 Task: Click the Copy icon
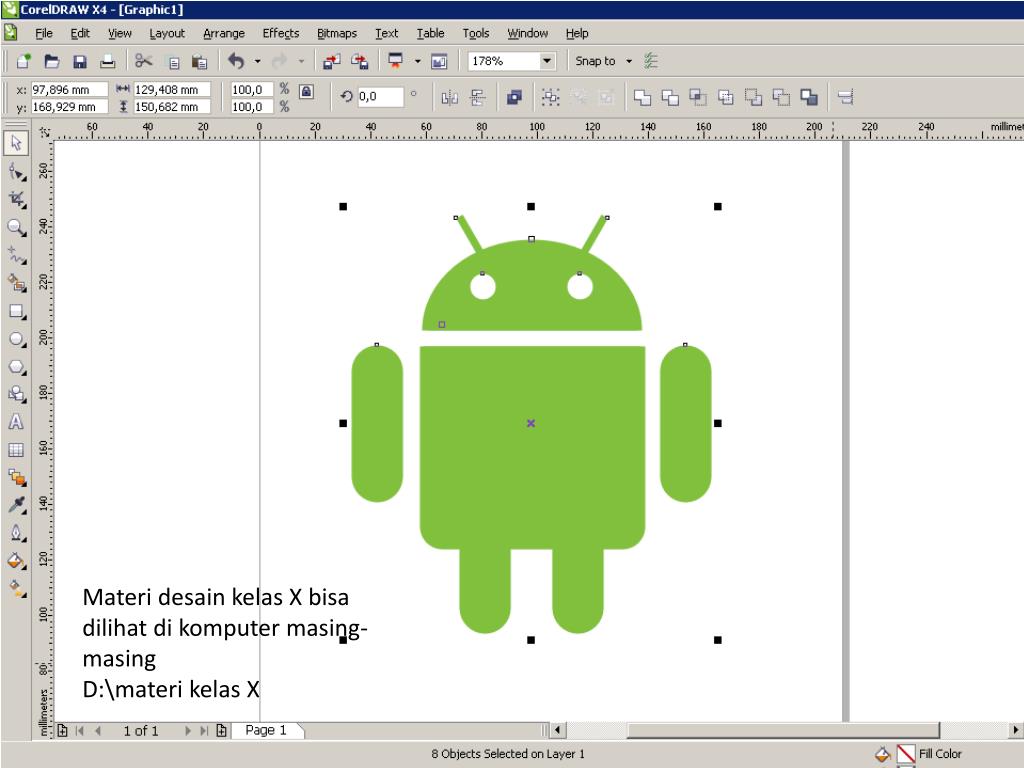173,62
